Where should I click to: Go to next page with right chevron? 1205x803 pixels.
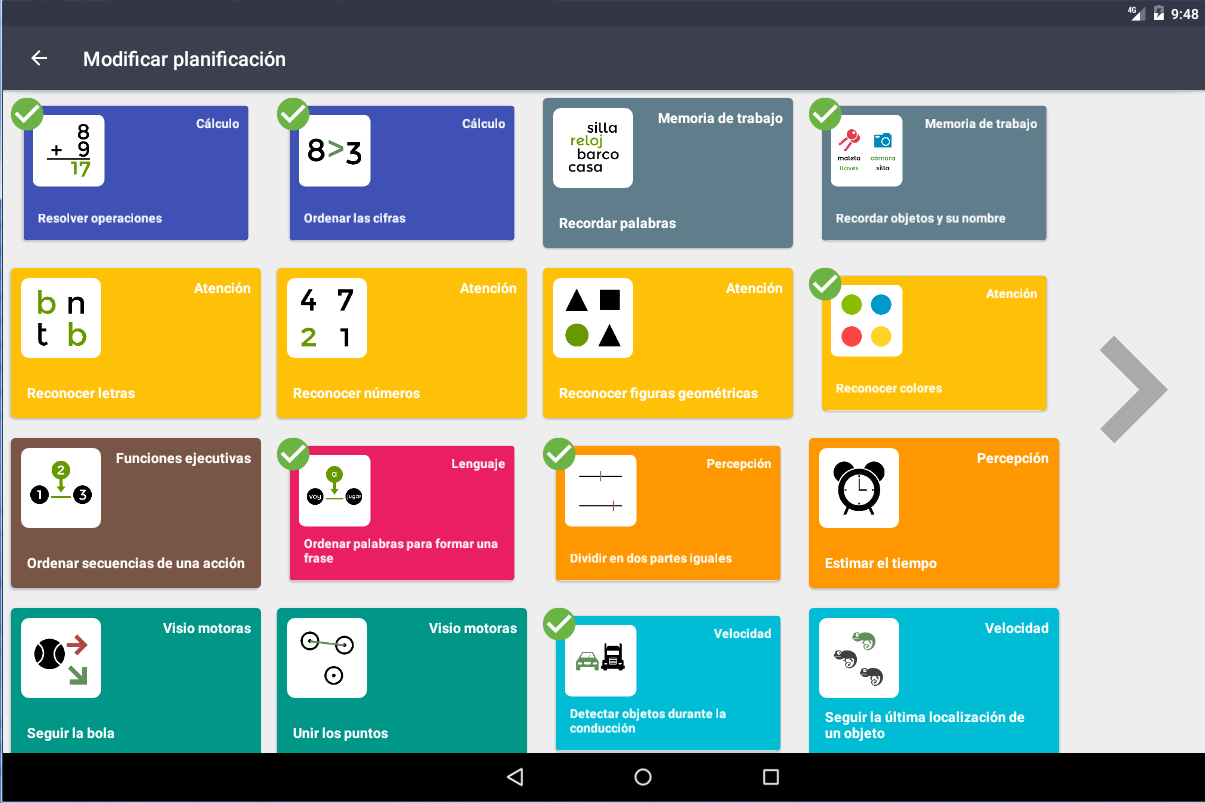pyautogui.click(x=1132, y=390)
